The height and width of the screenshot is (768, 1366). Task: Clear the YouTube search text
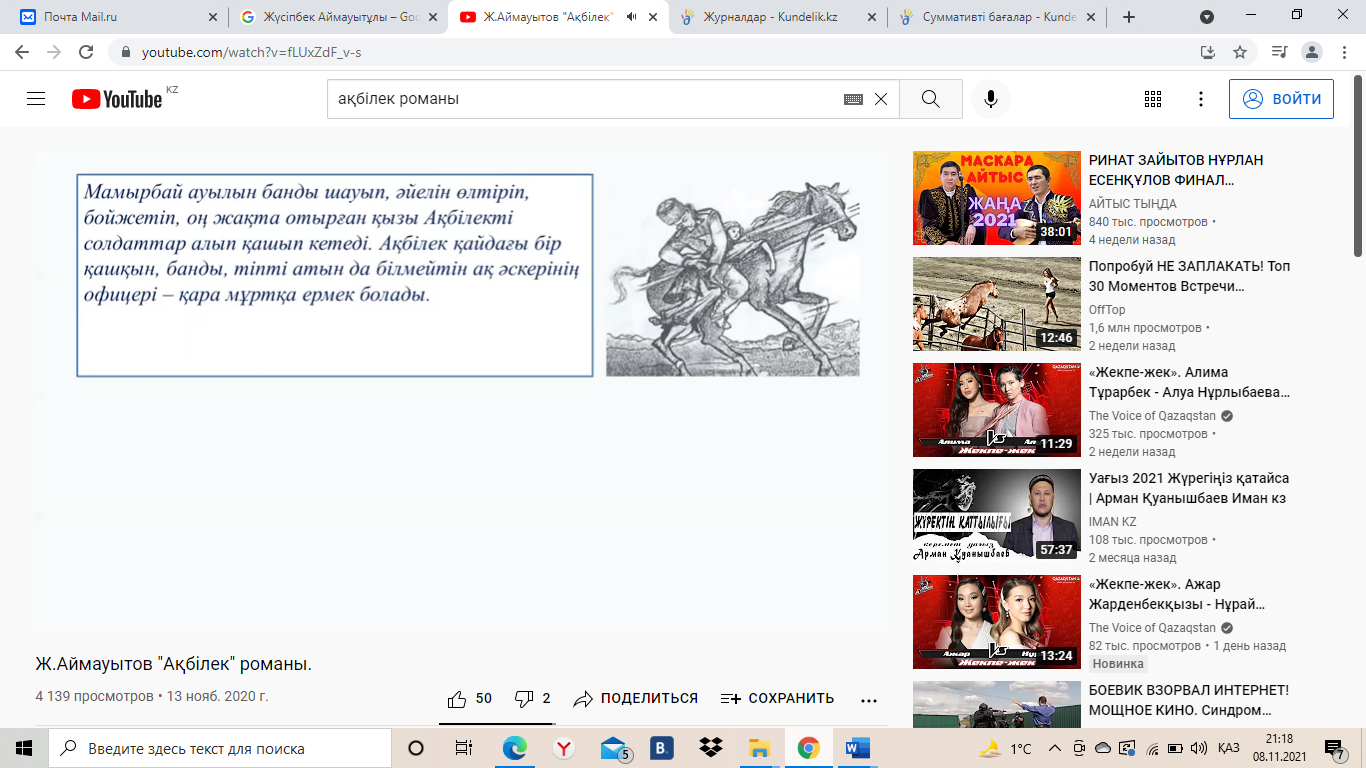(x=881, y=99)
